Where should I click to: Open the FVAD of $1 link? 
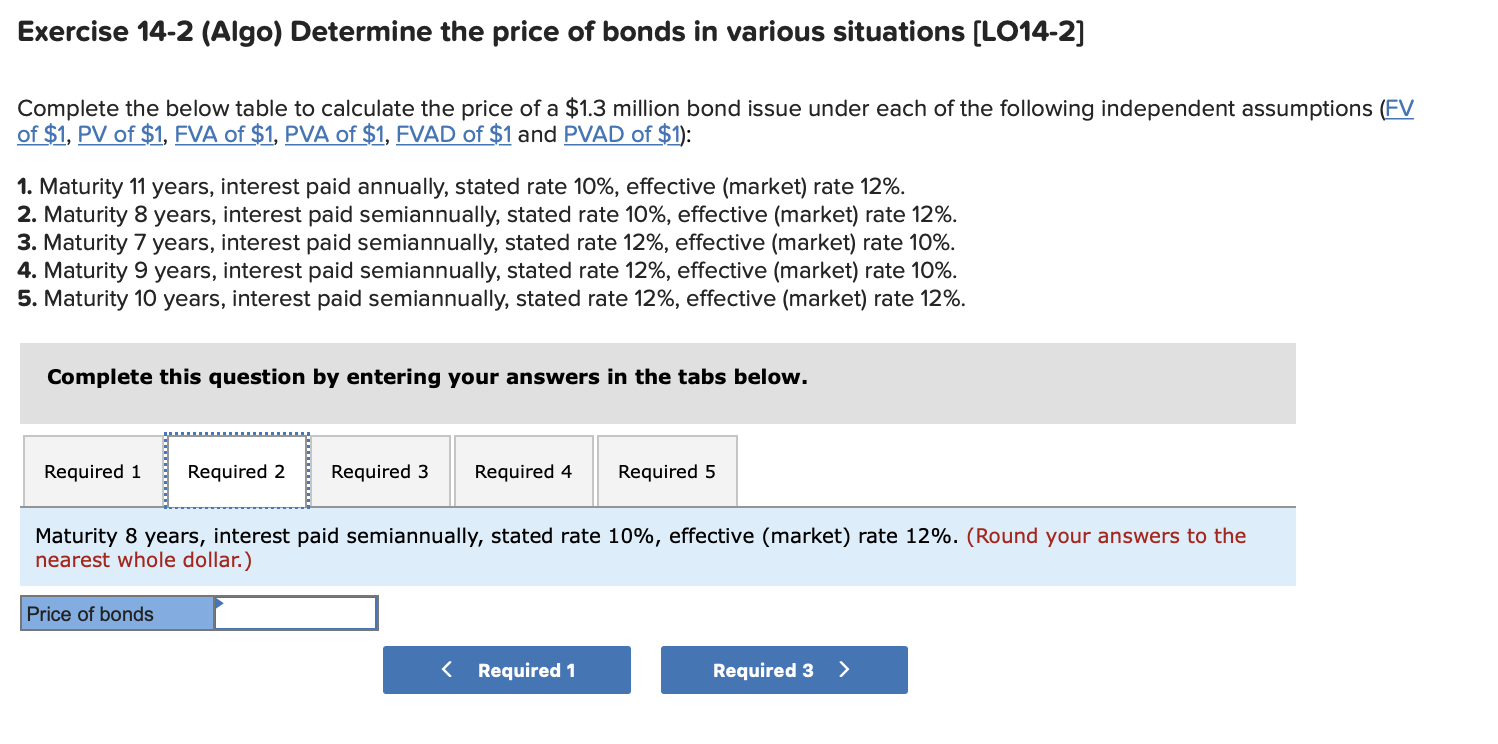[x=453, y=134]
